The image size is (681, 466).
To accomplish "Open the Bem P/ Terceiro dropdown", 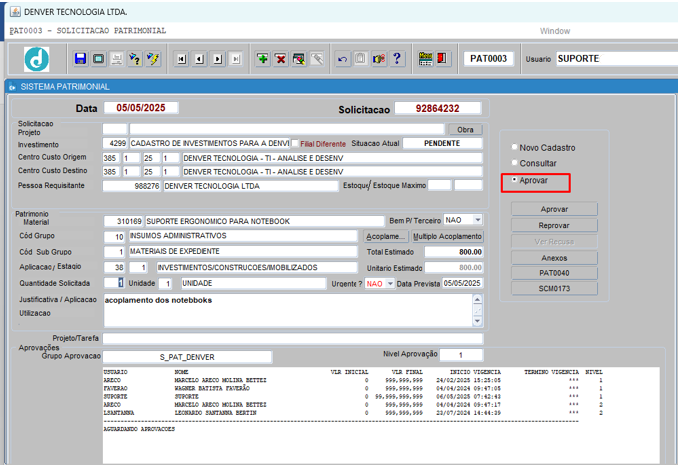I will click(478, 220).
